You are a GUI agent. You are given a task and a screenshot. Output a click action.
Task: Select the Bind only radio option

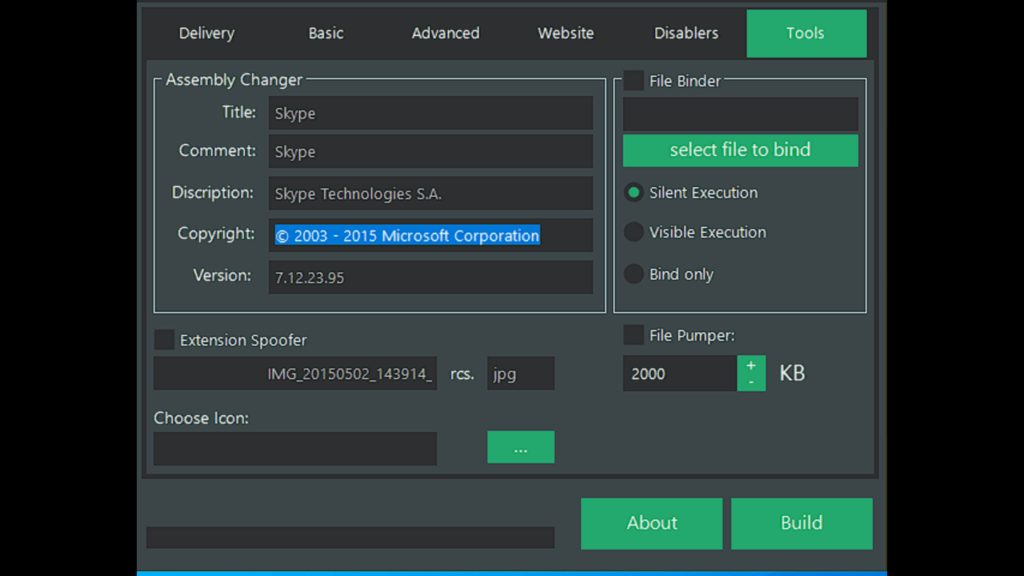[x=633, y=274]
